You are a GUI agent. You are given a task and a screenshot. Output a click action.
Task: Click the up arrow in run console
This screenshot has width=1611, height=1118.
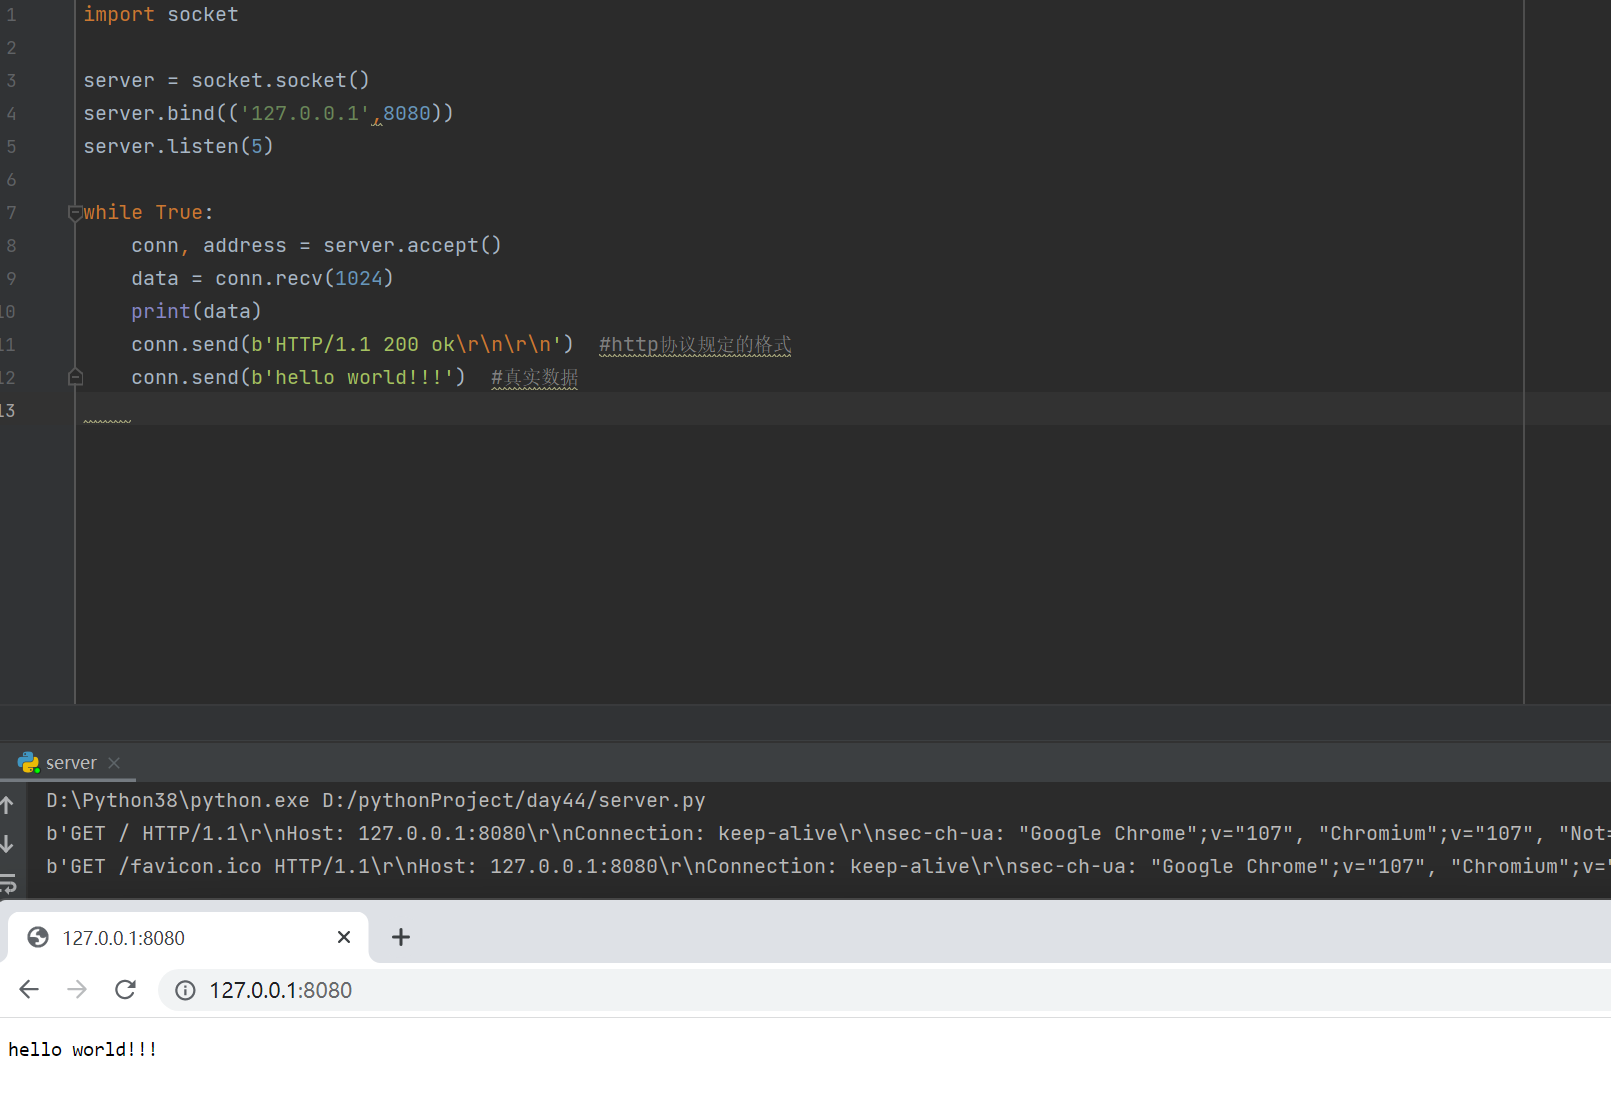pos(8,805)
